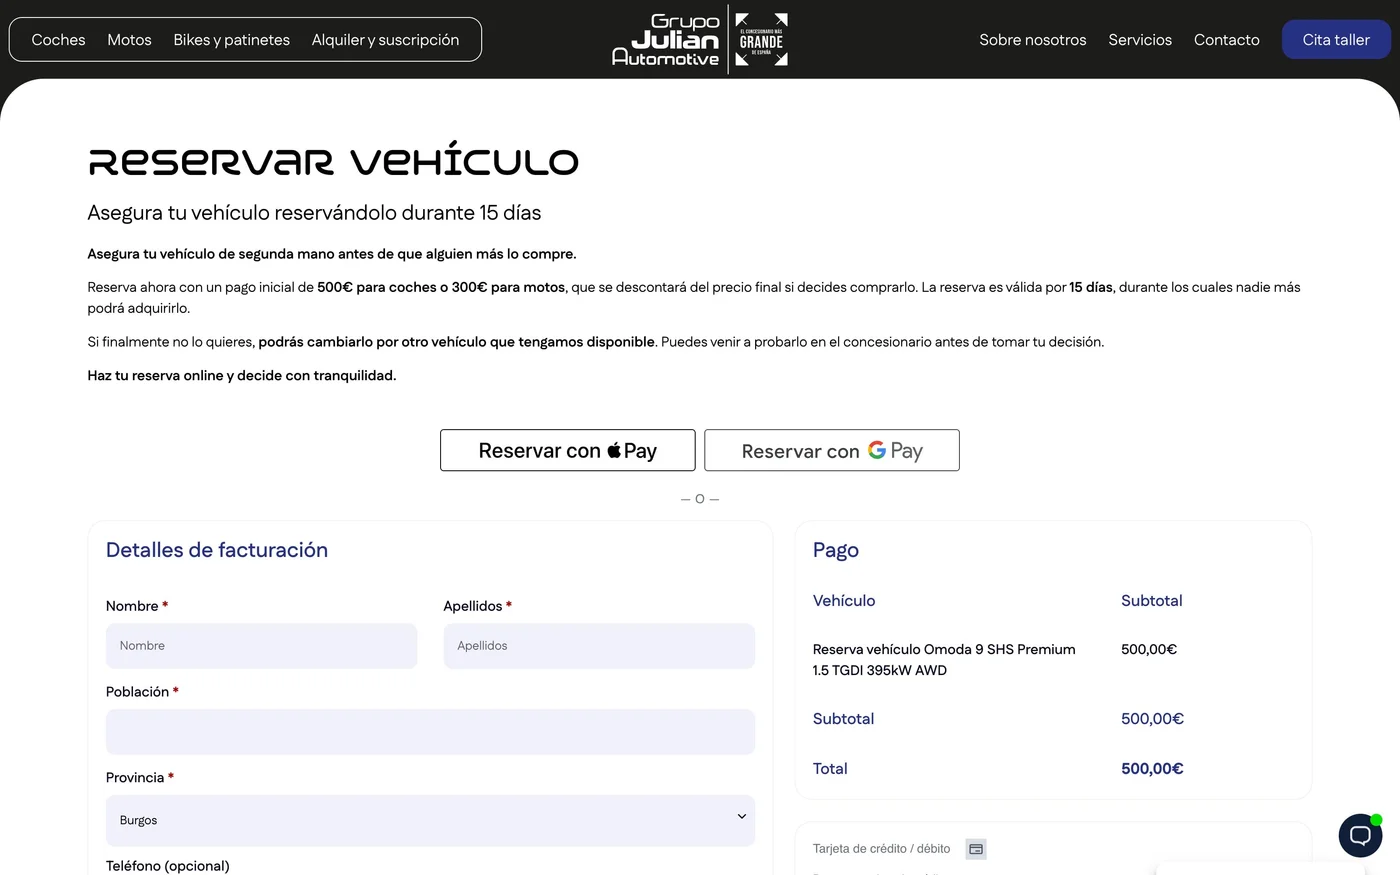The width and height of the screenshot is (1400, 875).
Task: Visit the Sobre nosotros page
Action: click(1032, 40)
